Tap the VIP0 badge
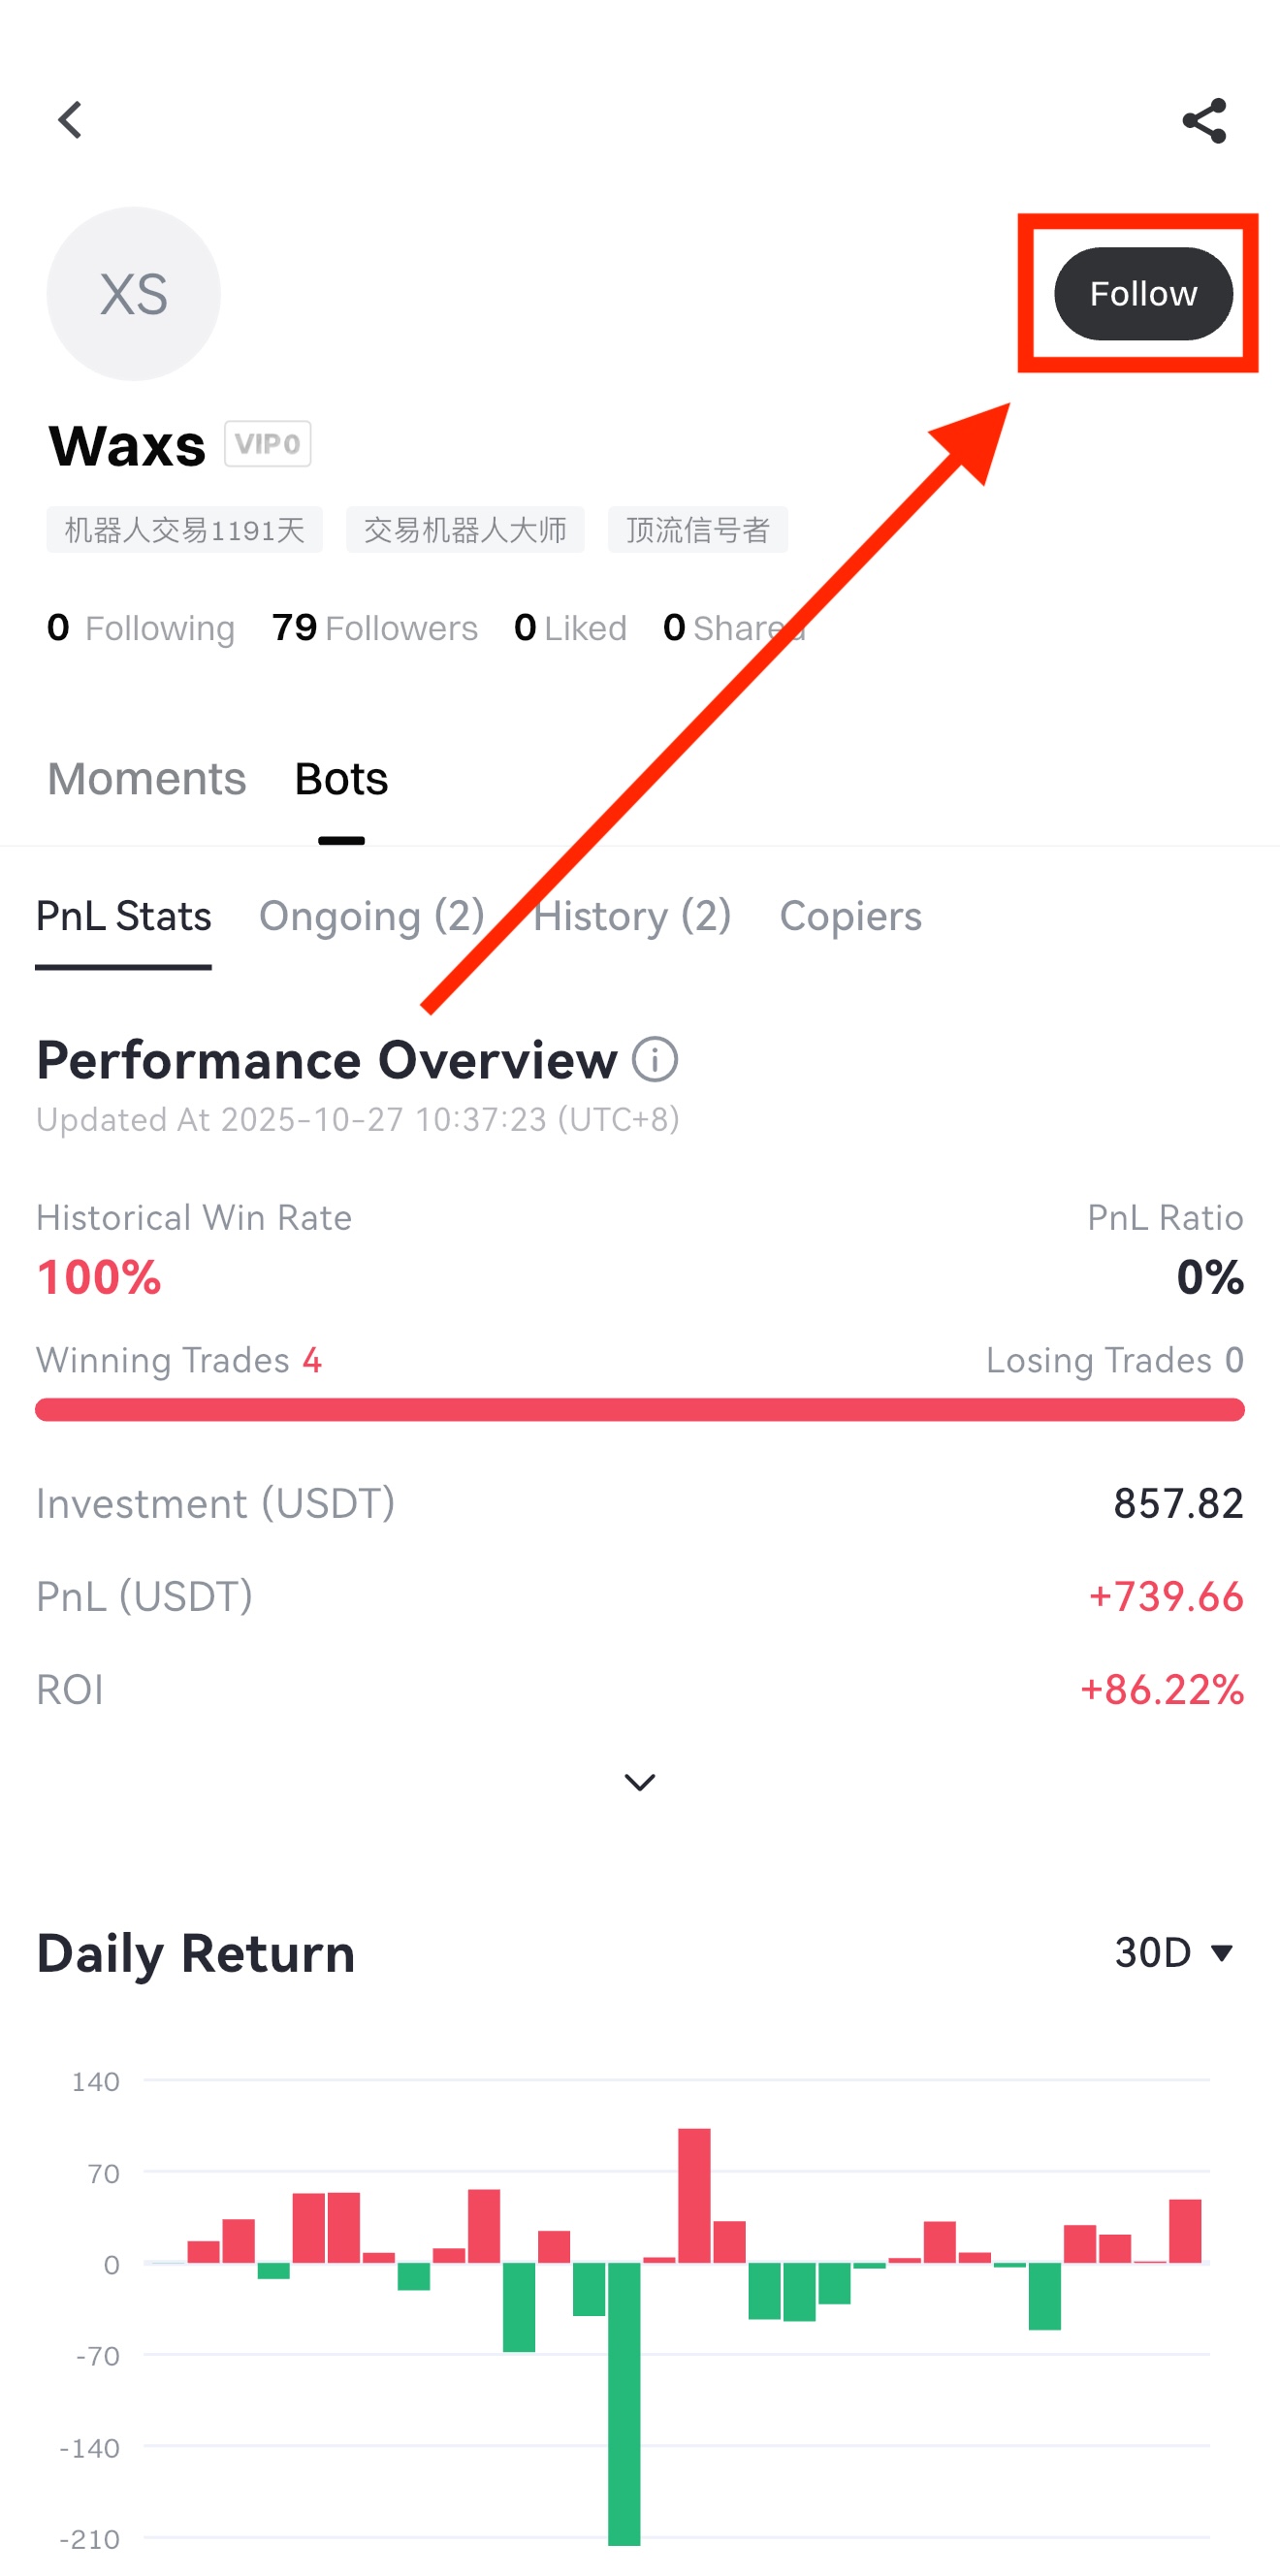Screen dimensions: 1280x2576 267,444
